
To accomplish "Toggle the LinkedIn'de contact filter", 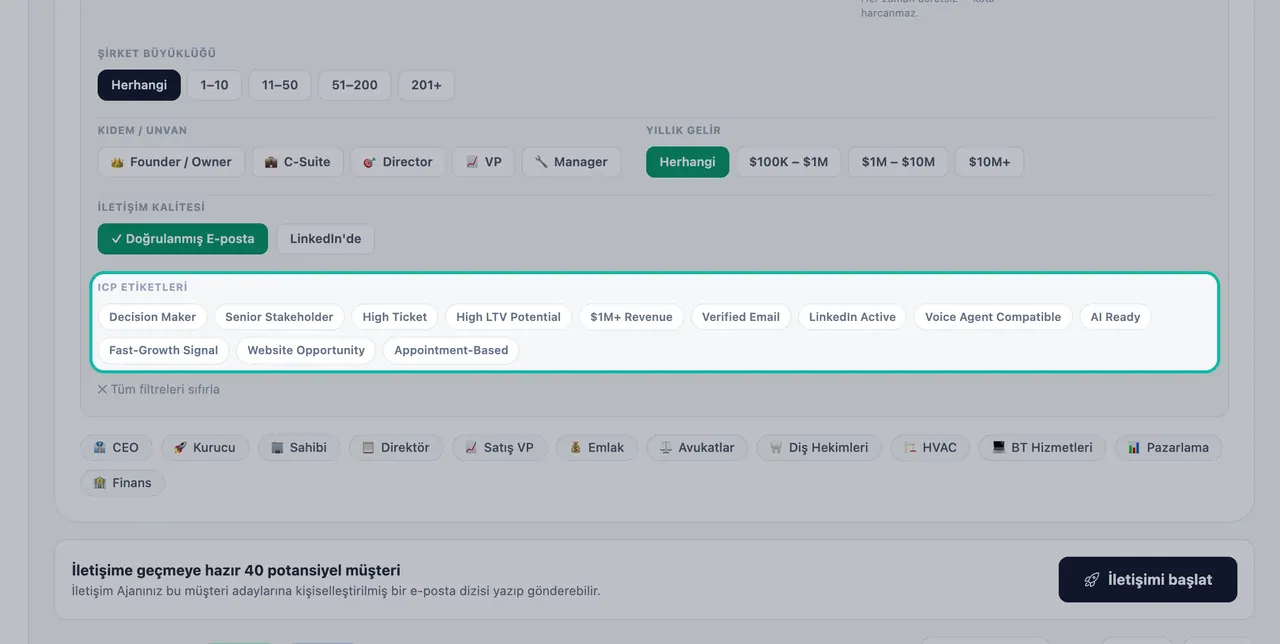I will click(326, 239).
